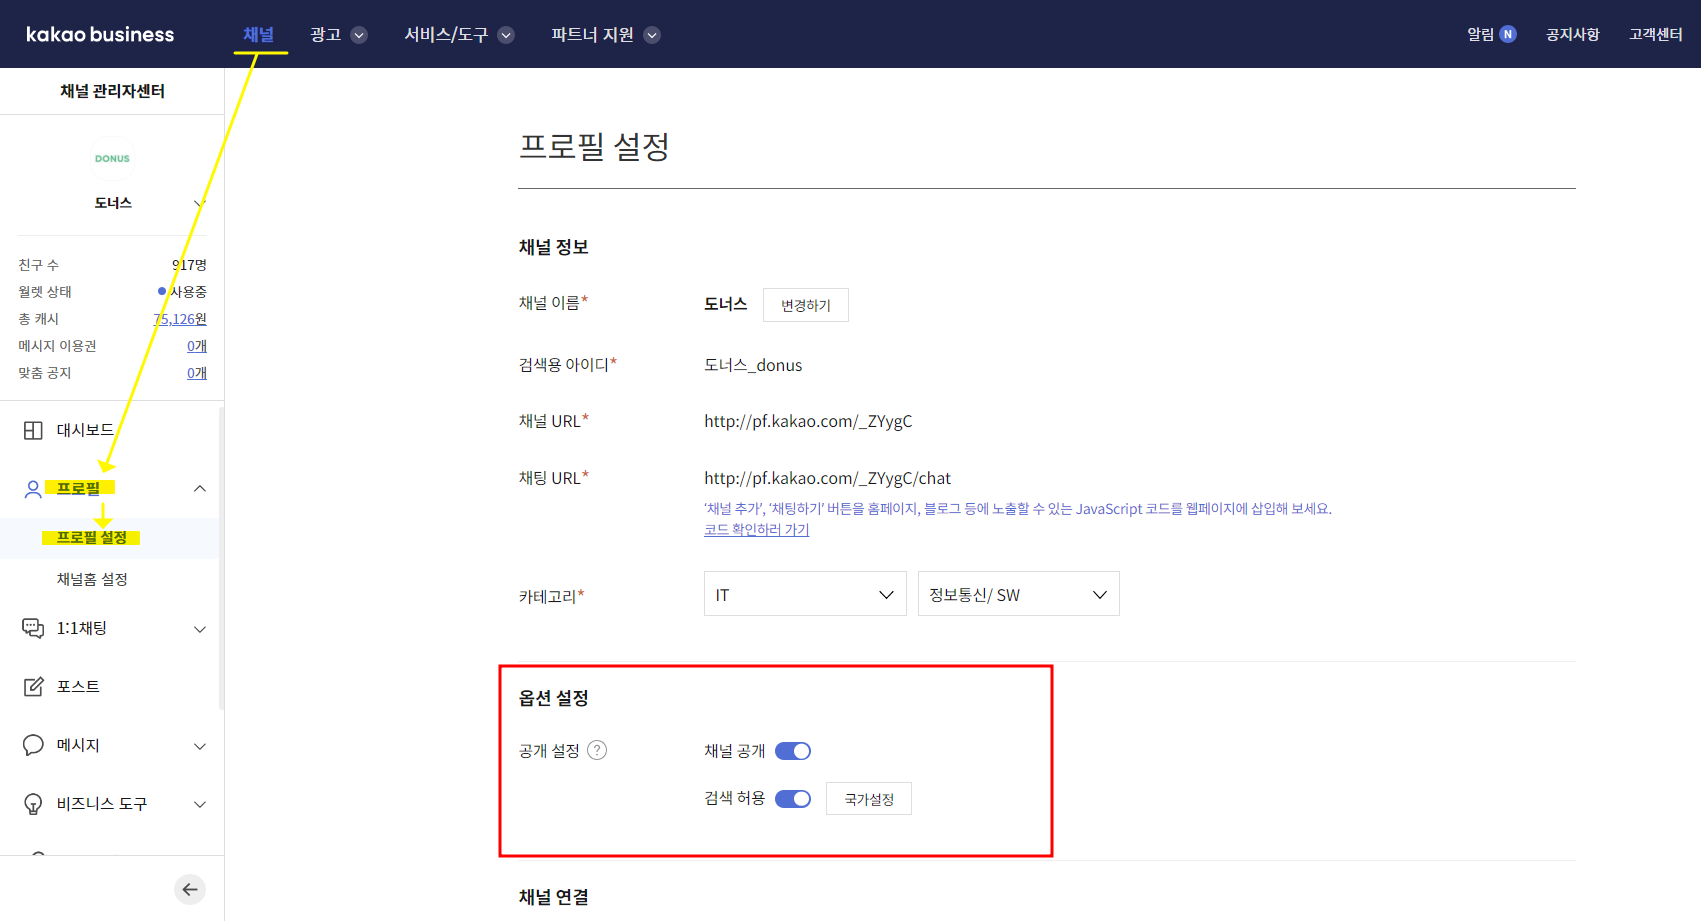Toggle the 검색 허용 switch
This screenshot has height=921, width=1701.
[793, 799]
